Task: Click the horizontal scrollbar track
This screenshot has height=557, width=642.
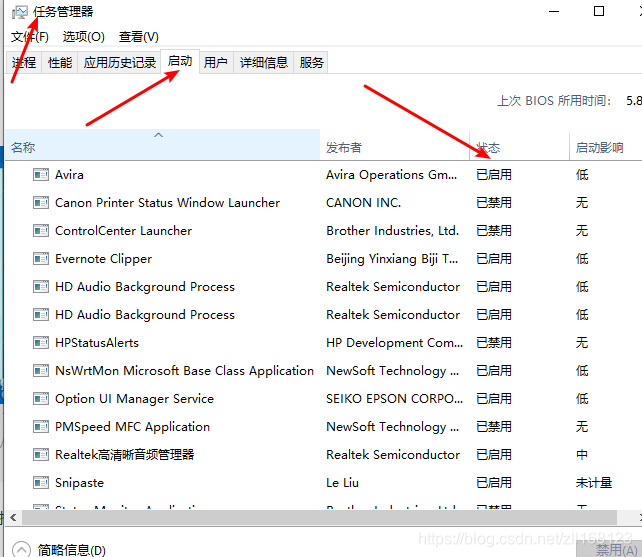Action: [x=319, y=517]
